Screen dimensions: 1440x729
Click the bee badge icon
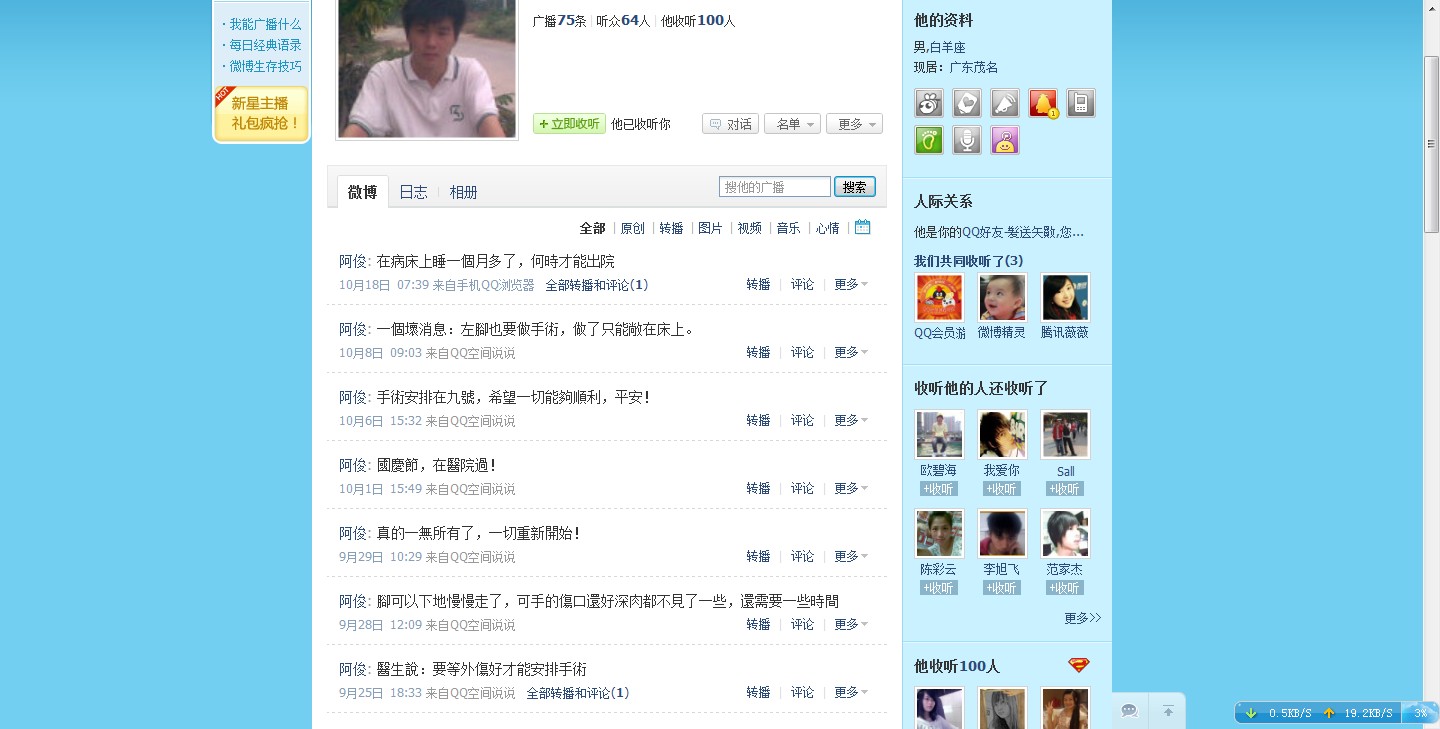click(x=929, y=103)
